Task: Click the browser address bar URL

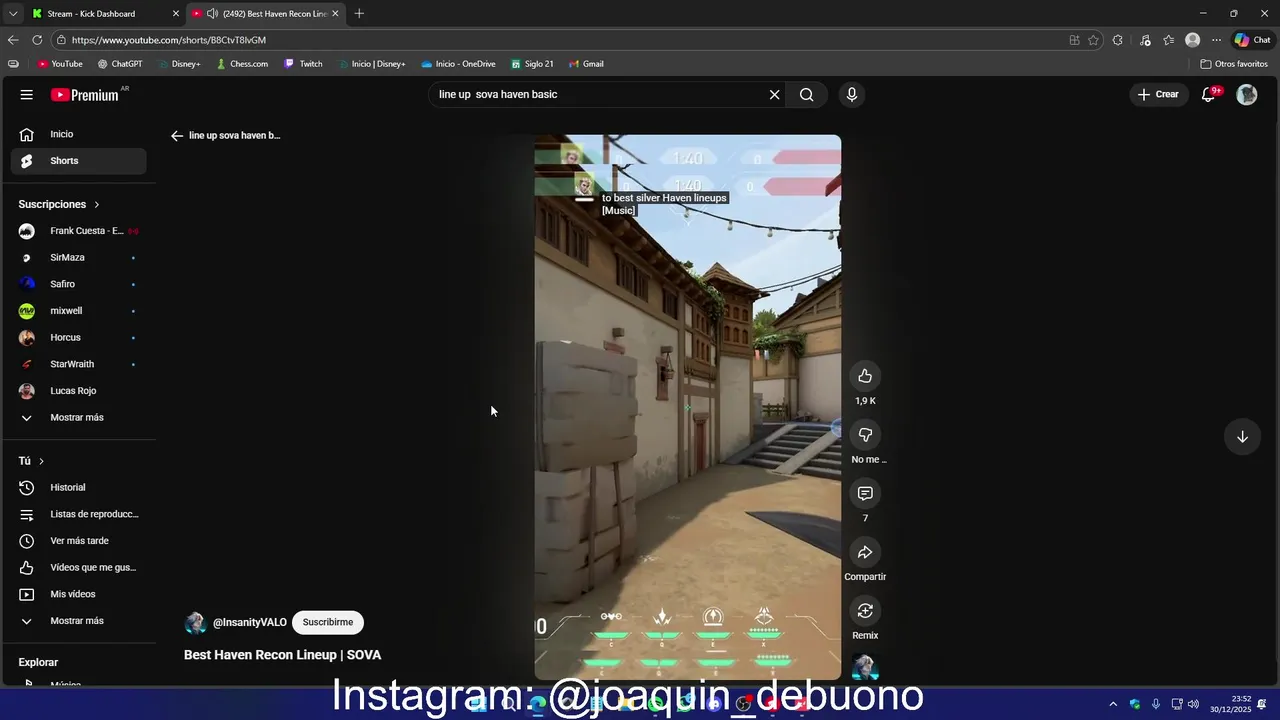Action: 169,40
